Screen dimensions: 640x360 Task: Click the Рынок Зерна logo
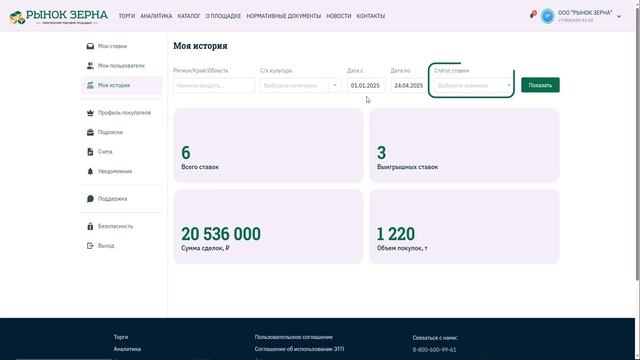coord(58,17)
